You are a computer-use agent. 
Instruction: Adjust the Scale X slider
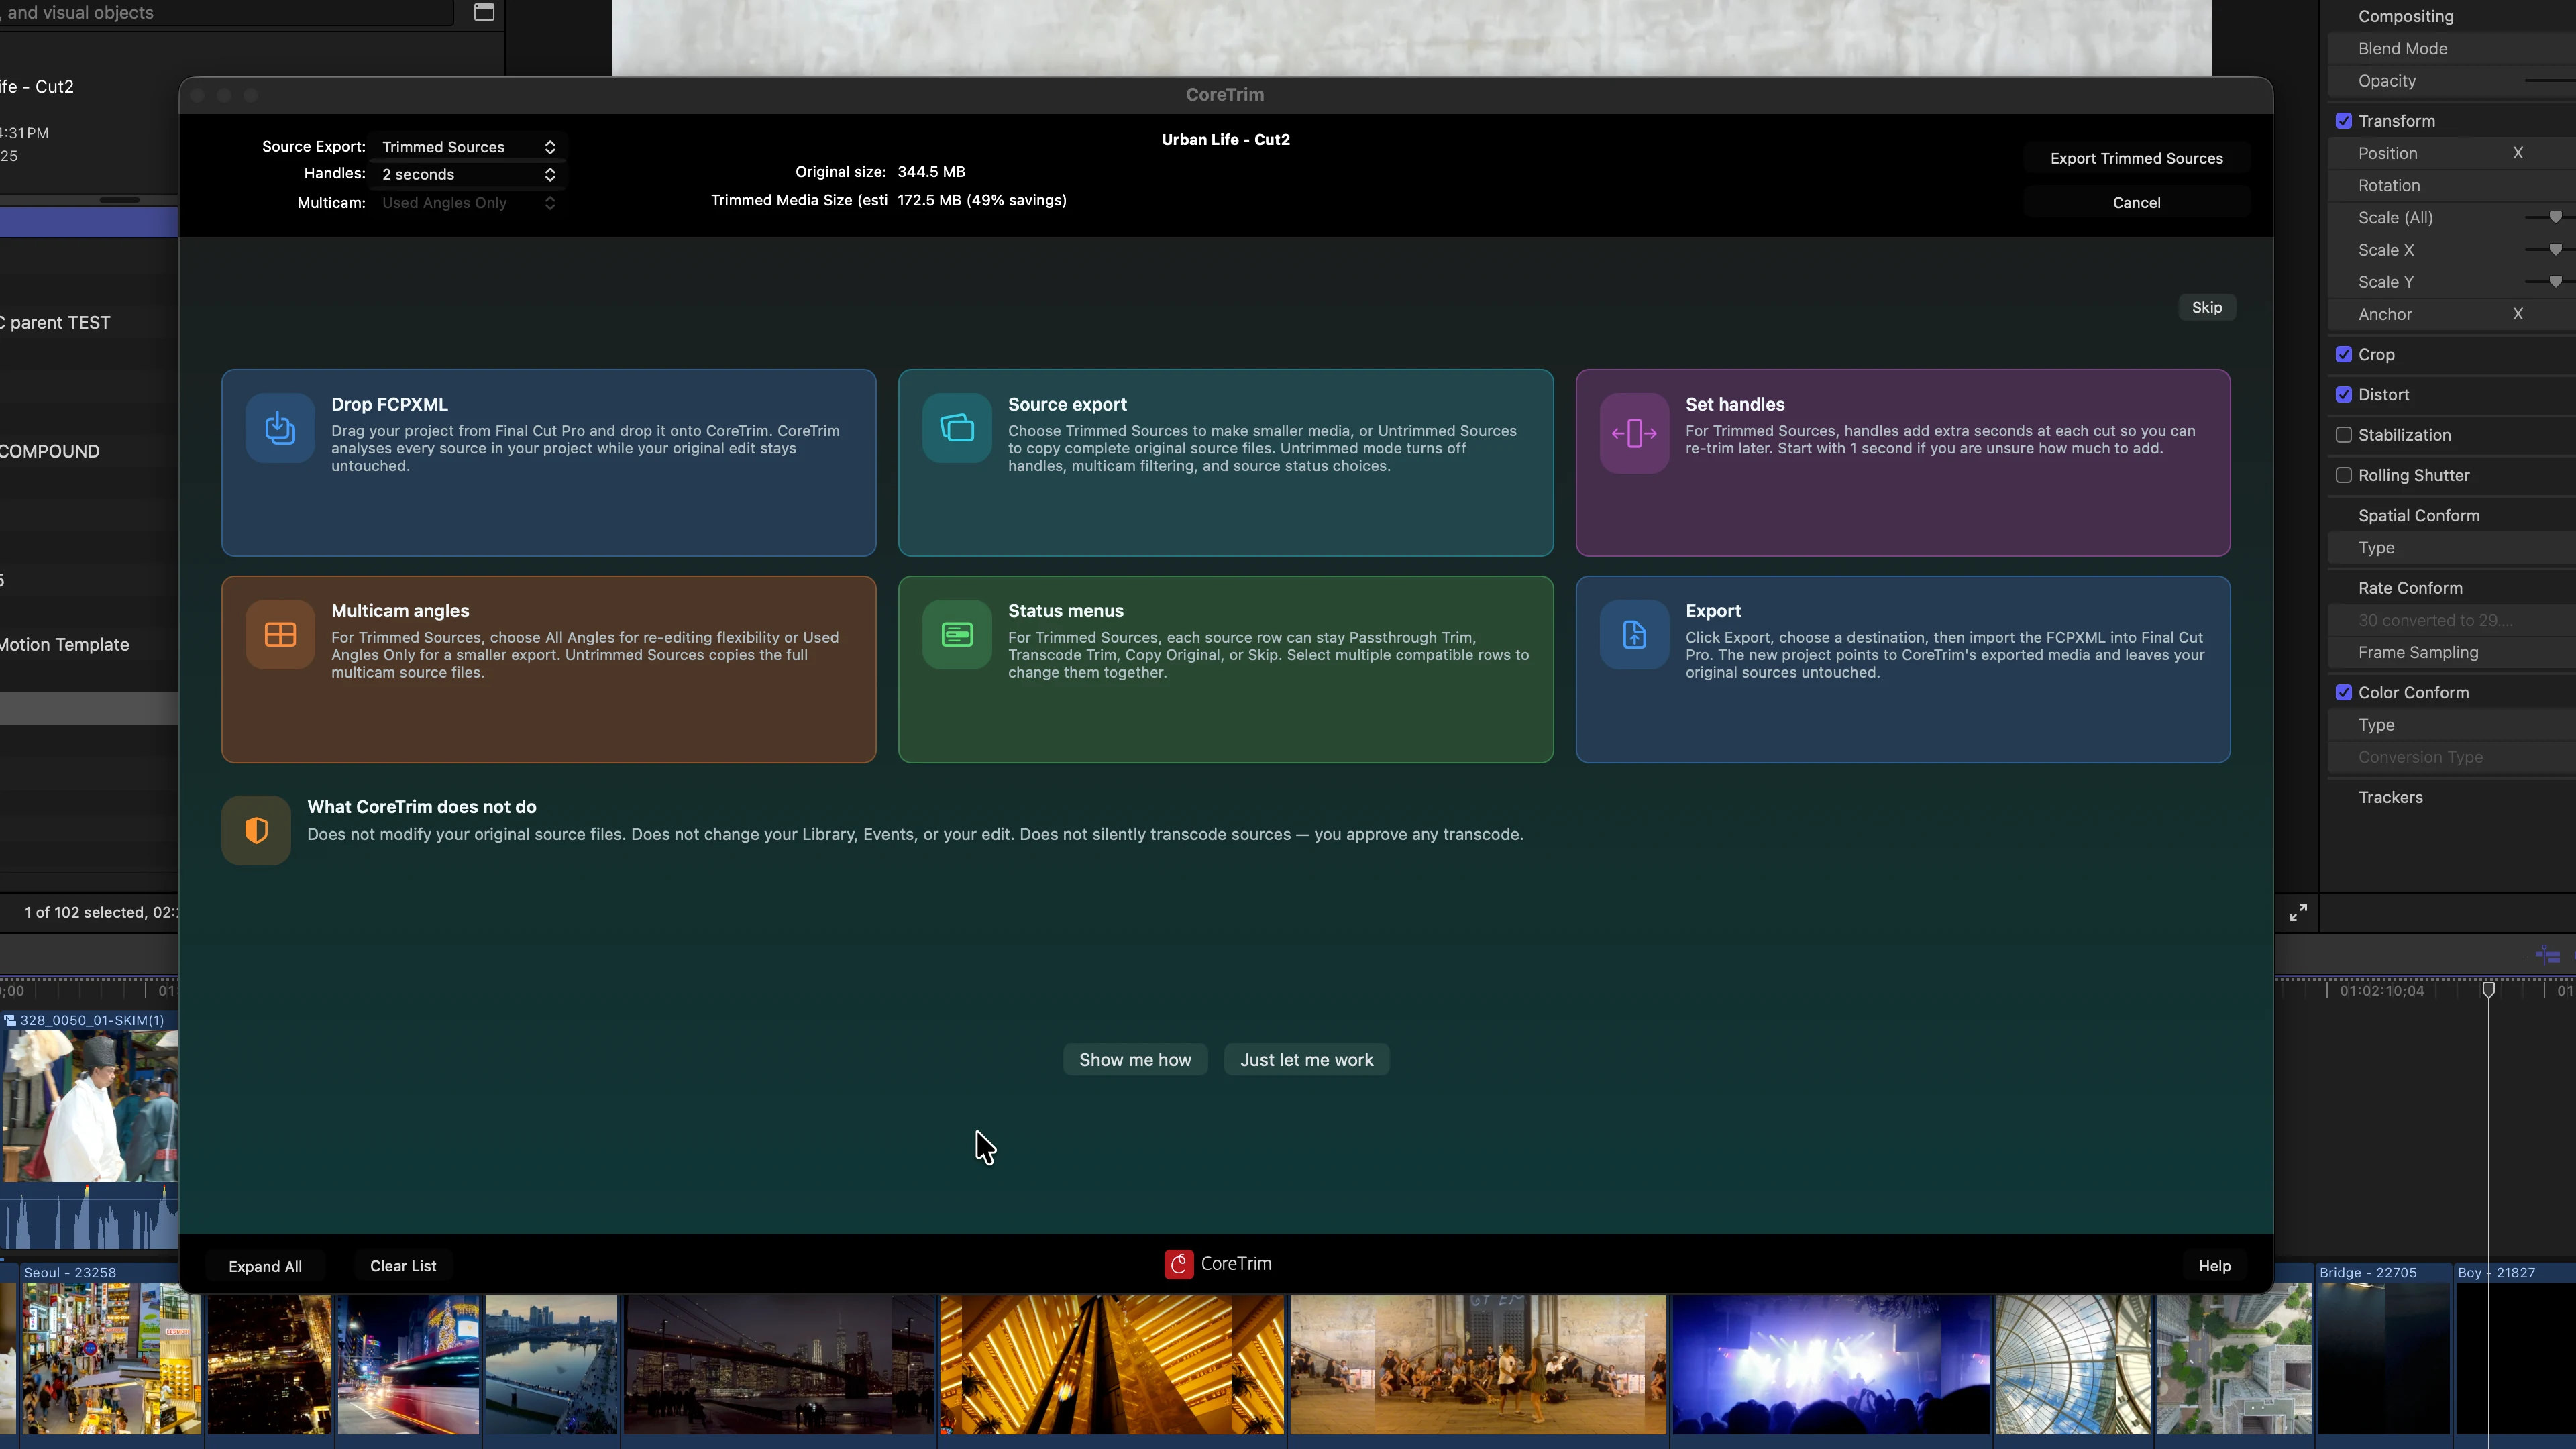pos(2555,249)
